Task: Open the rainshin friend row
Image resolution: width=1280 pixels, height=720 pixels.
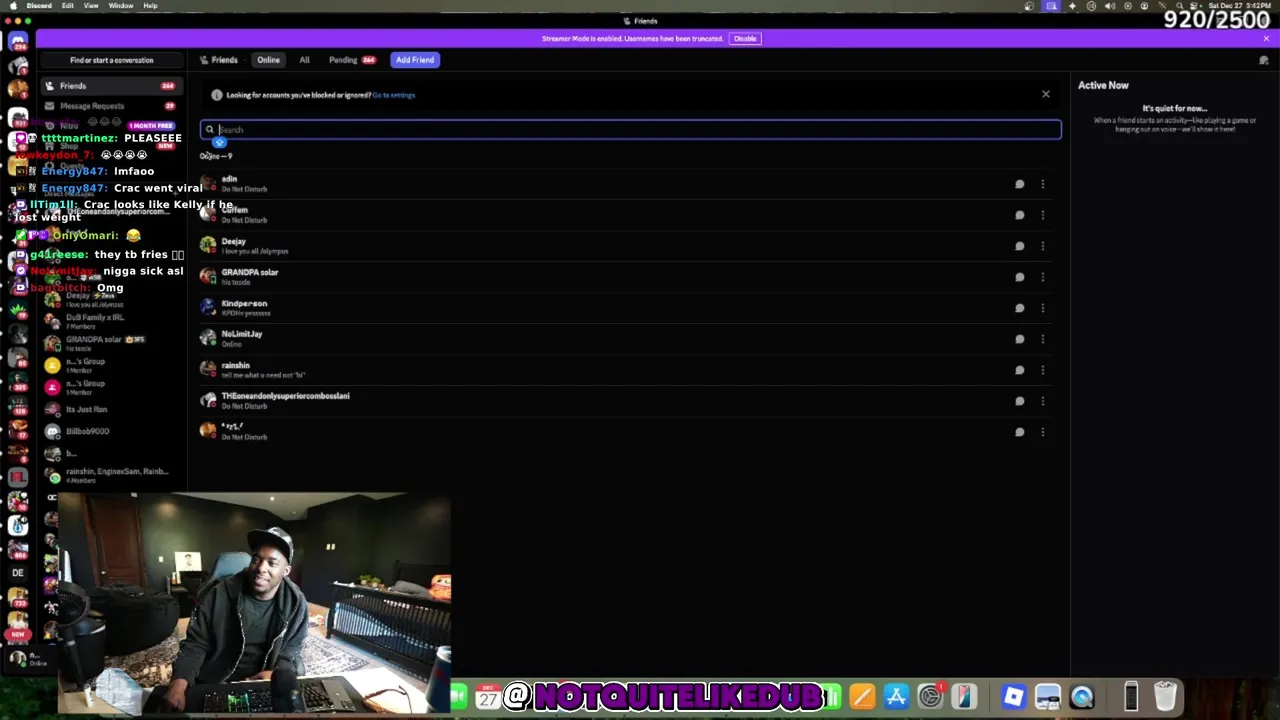Action: click(627, 370)
